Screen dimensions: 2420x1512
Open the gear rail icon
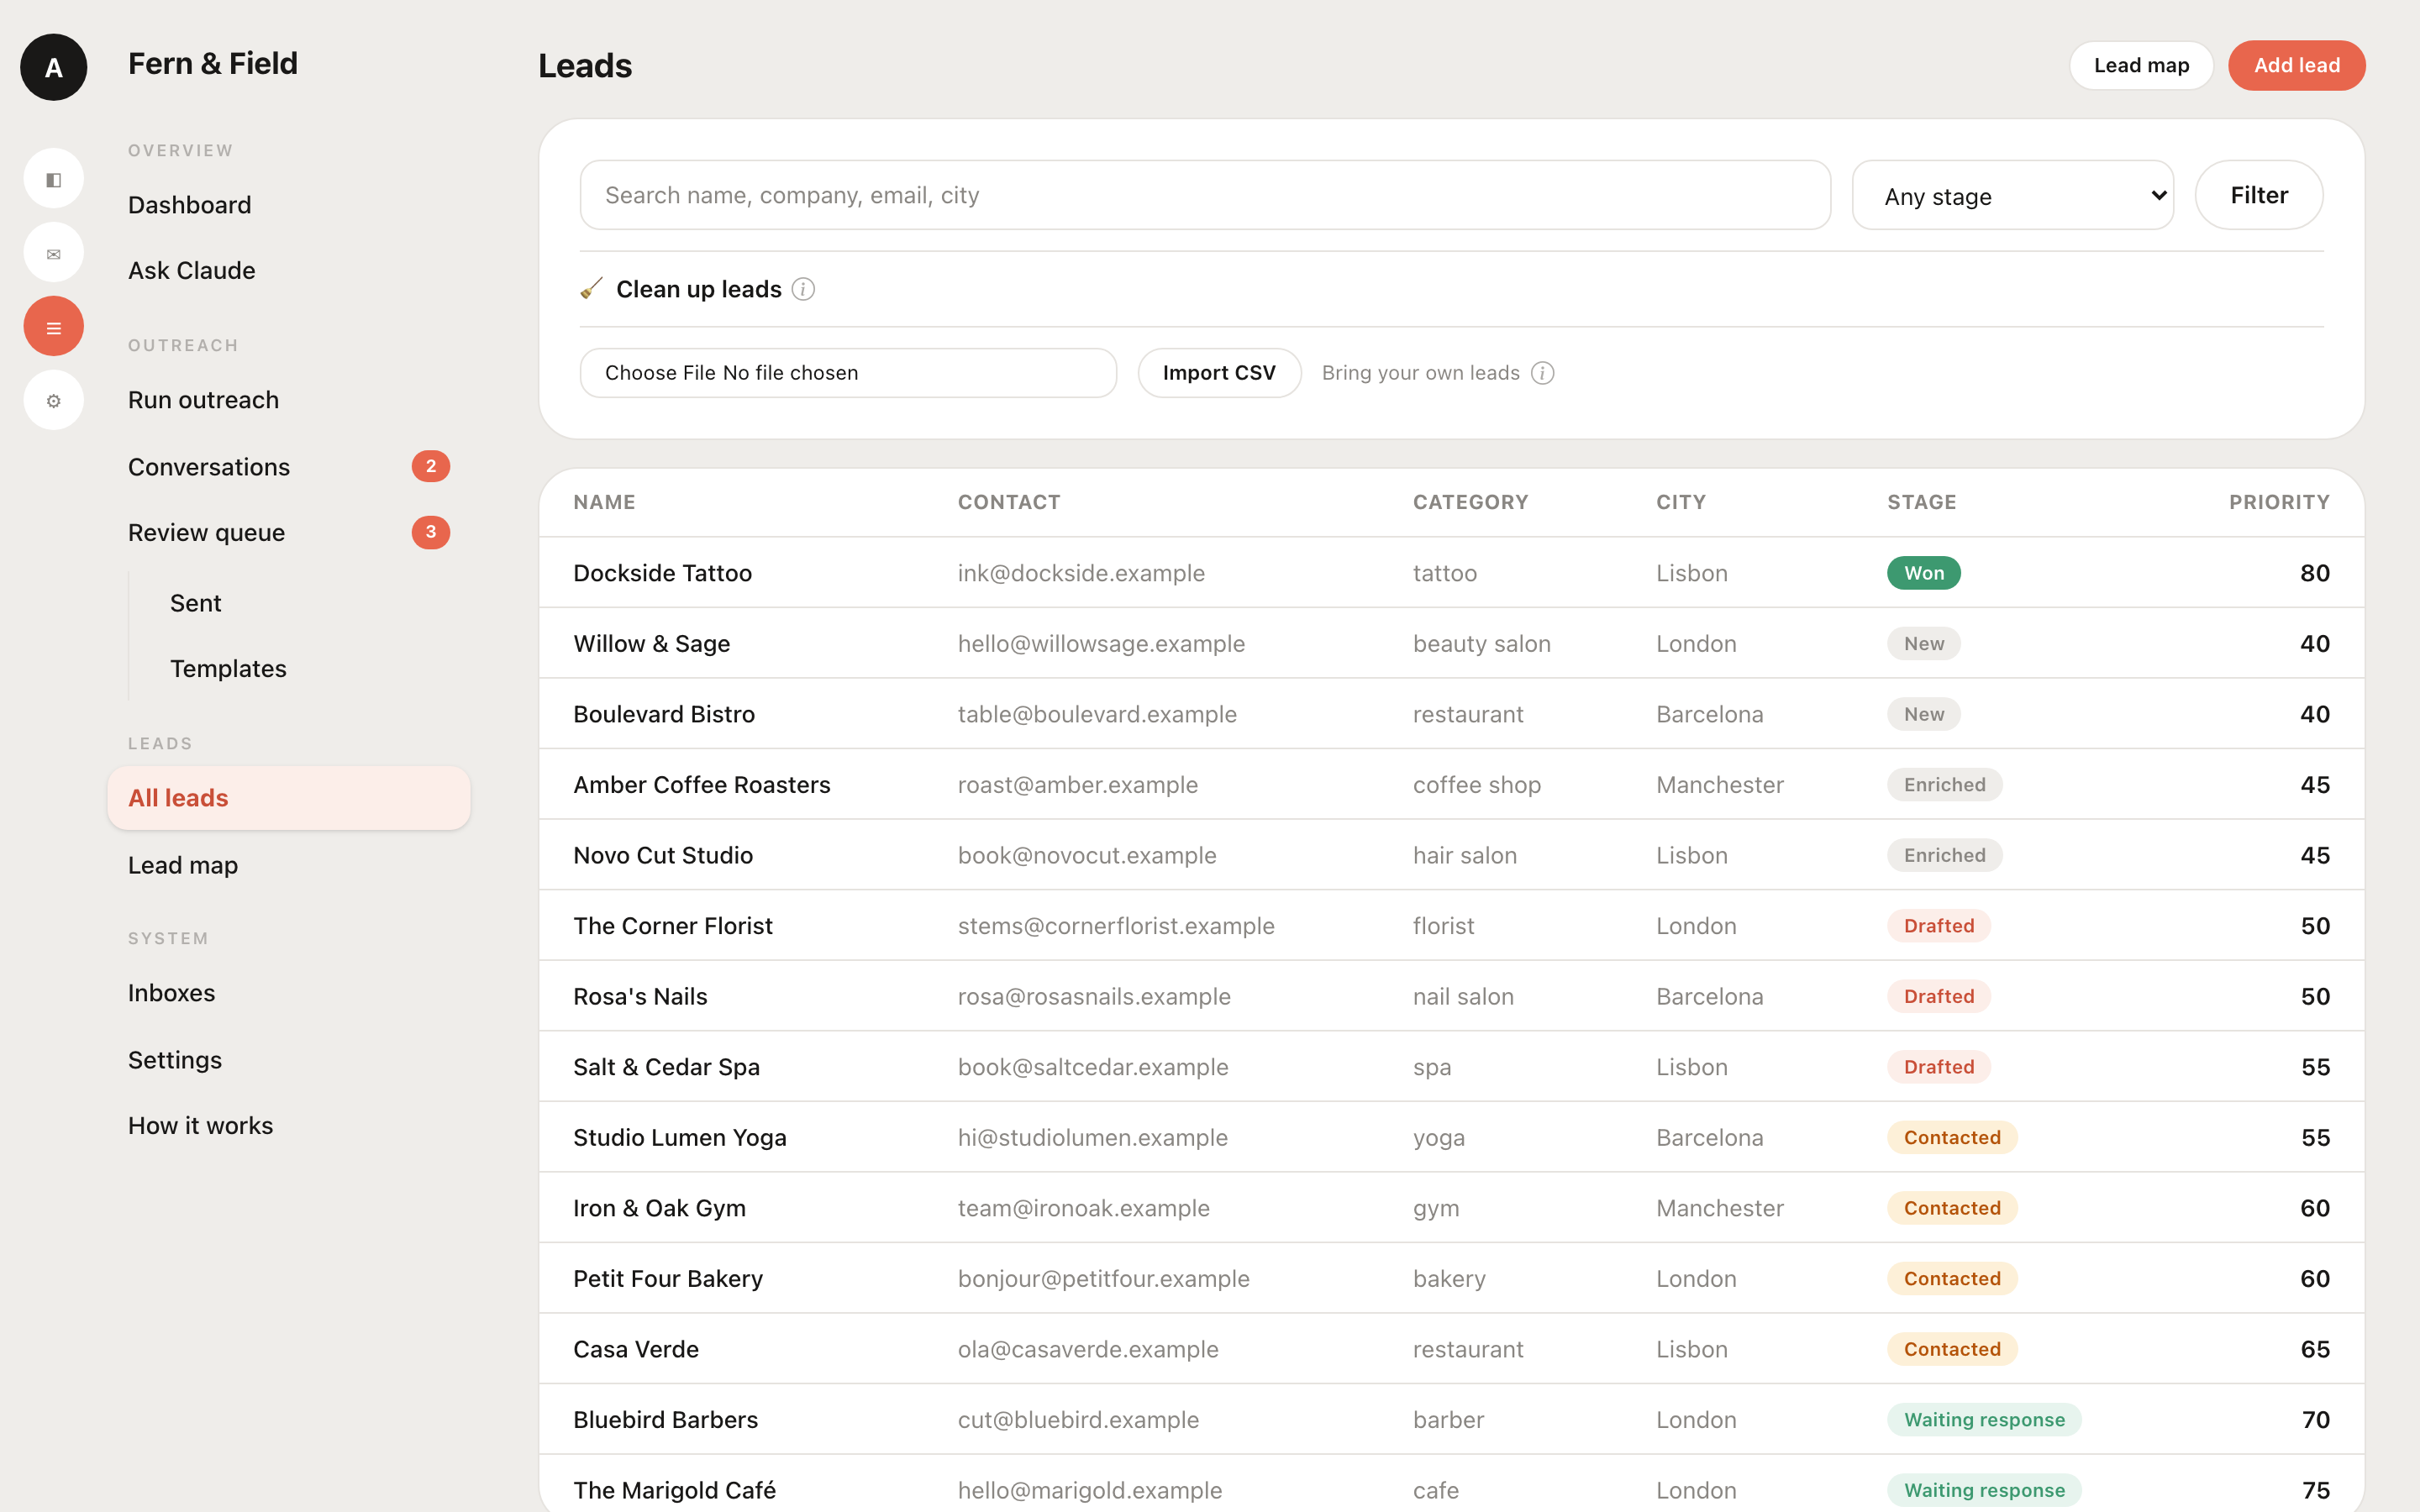54,401
